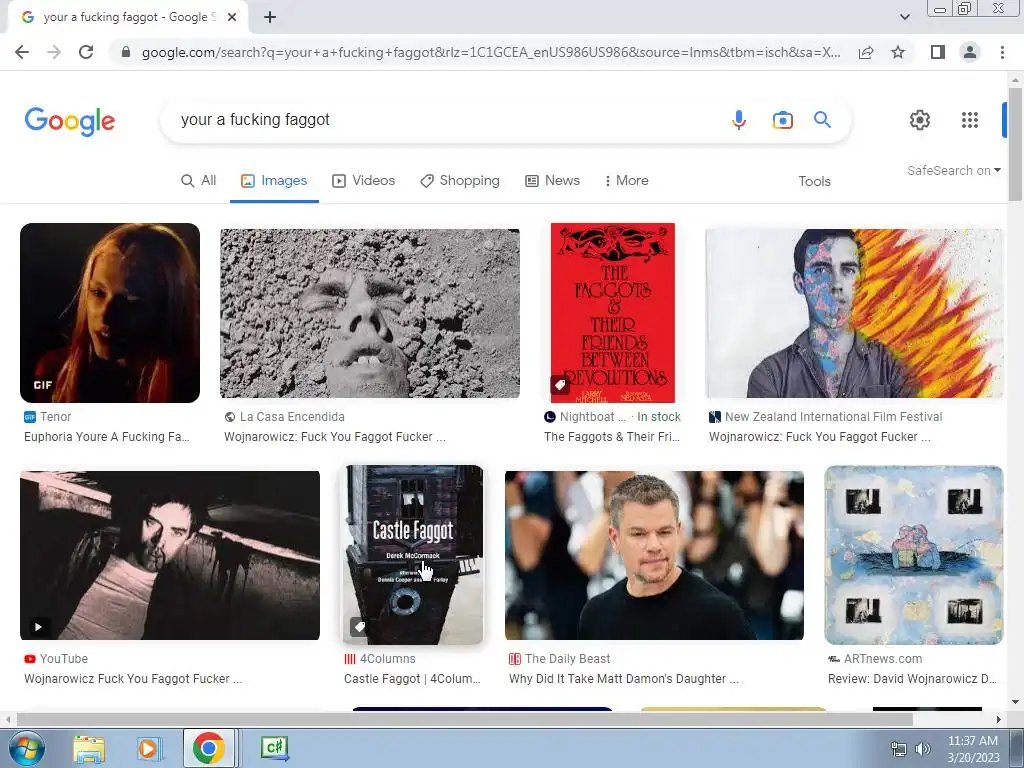
Task: Open the Film Festival painted portrait thumbnail
Action: pyautogui.click(x=854, y=313)
